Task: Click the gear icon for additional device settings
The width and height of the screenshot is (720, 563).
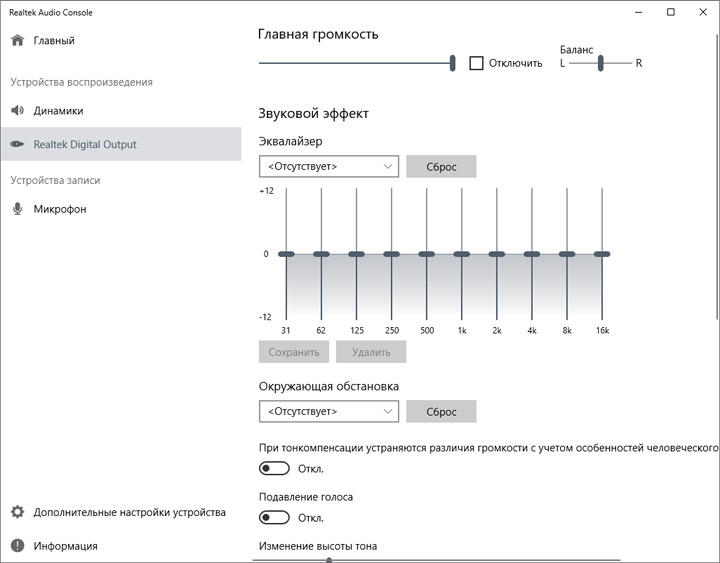Action: click(17, 512)
